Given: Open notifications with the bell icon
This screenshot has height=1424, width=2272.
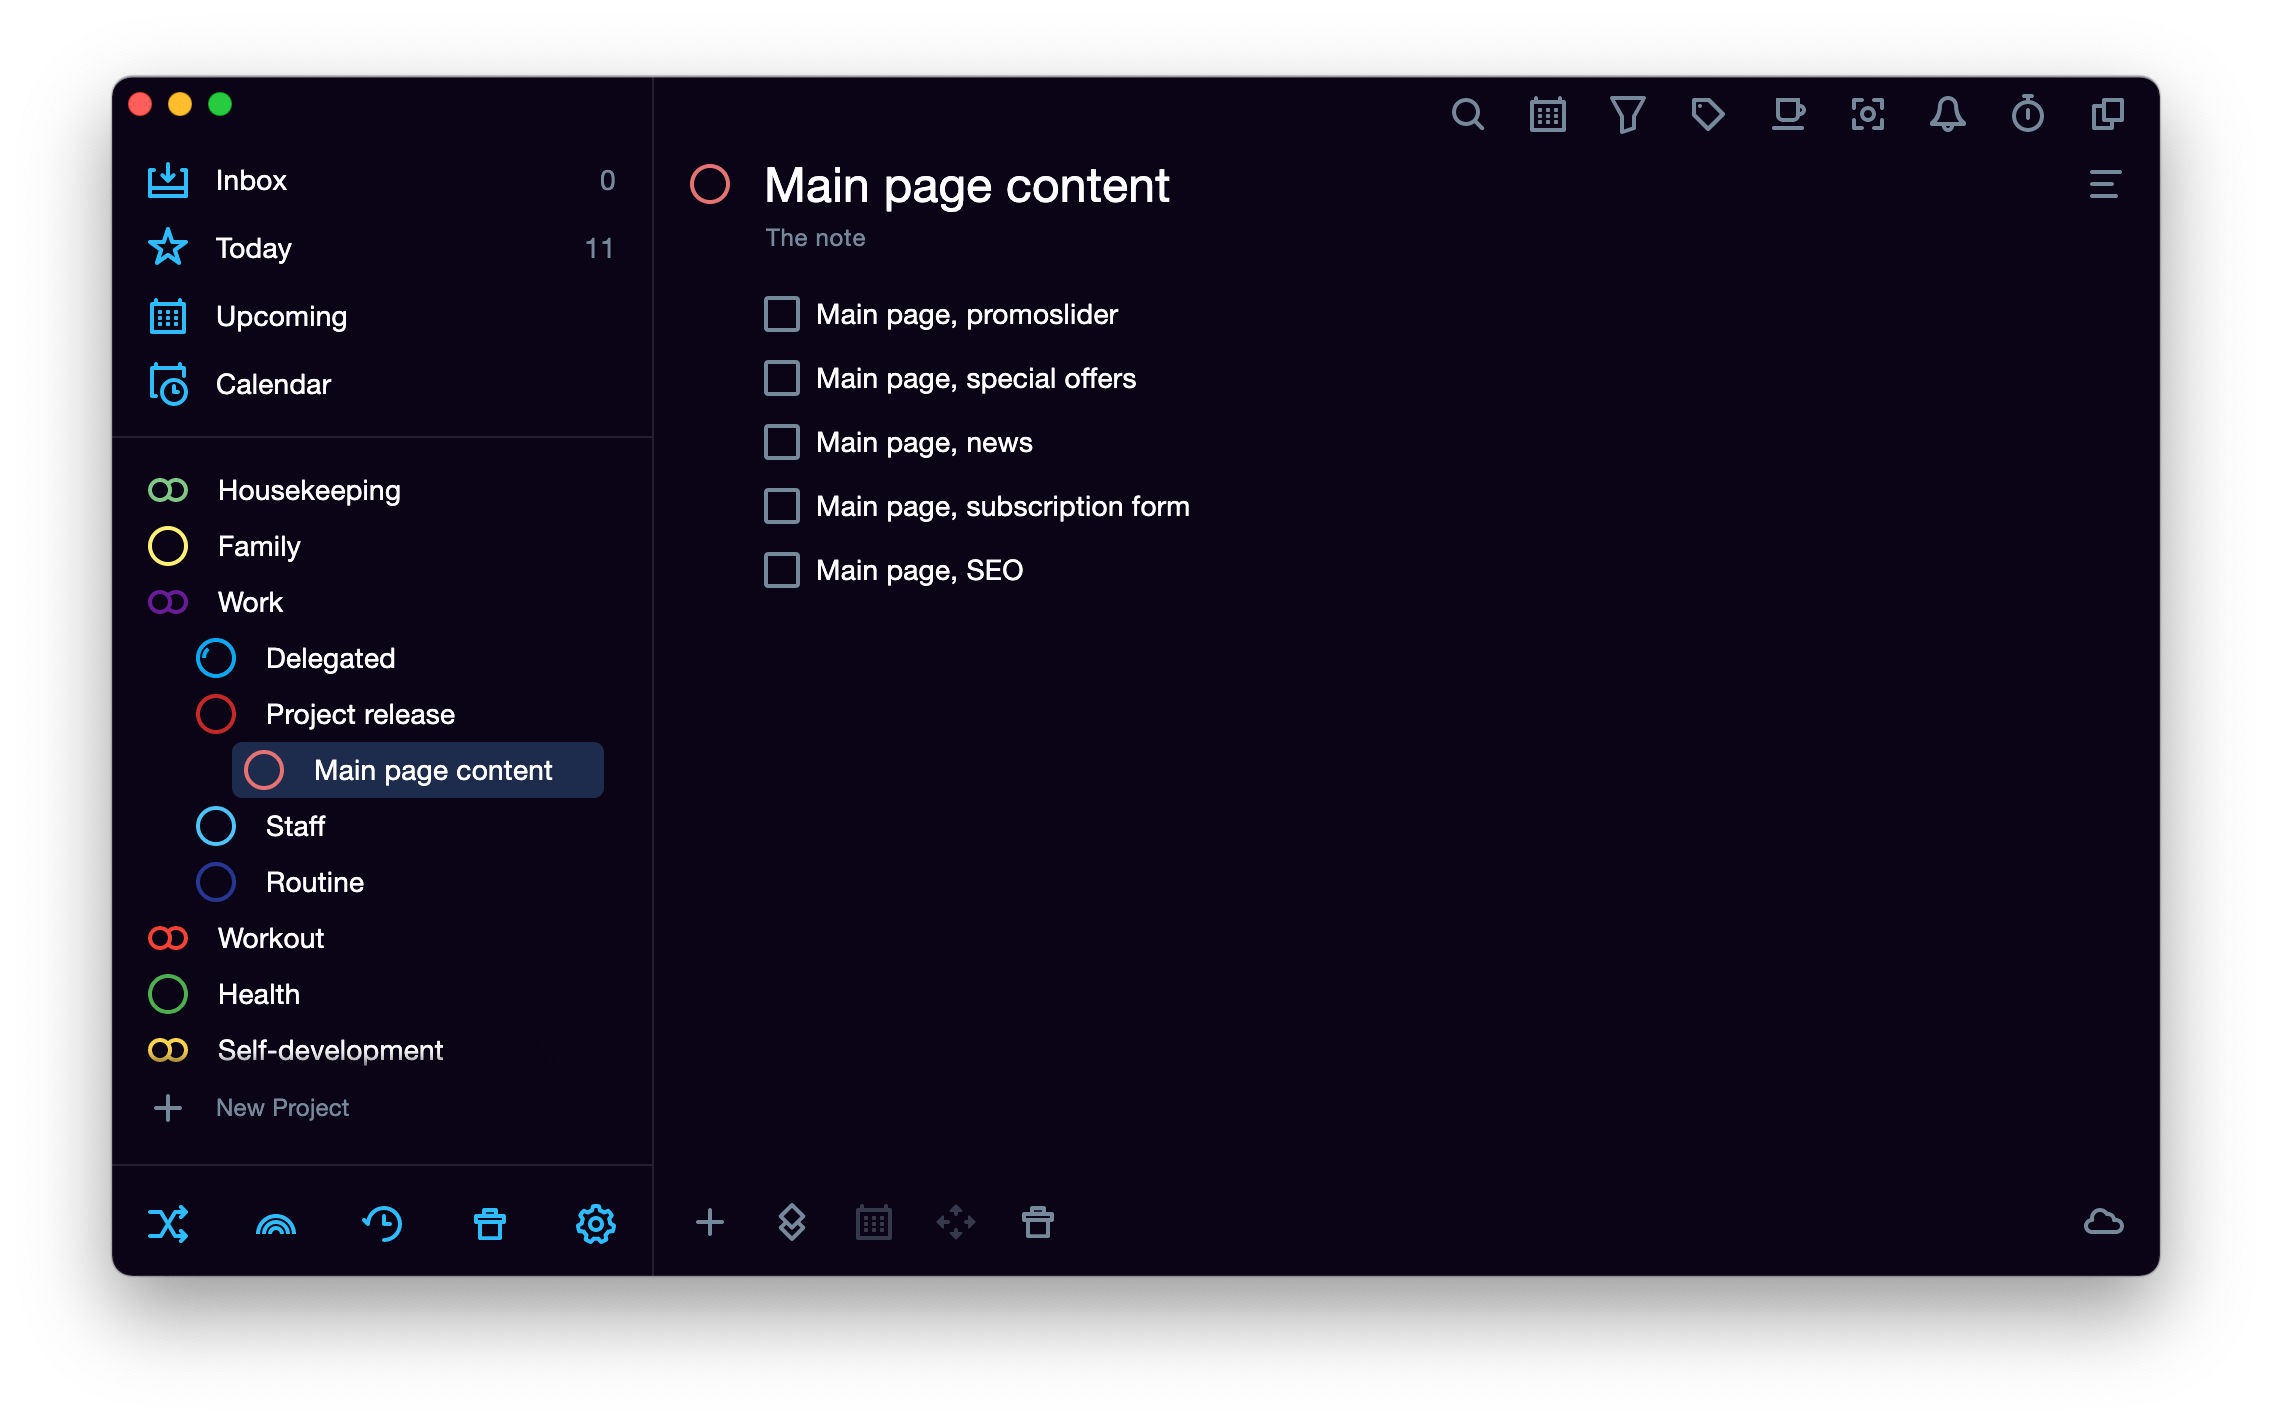Looking at the screenshot, I should point(1948,114).
